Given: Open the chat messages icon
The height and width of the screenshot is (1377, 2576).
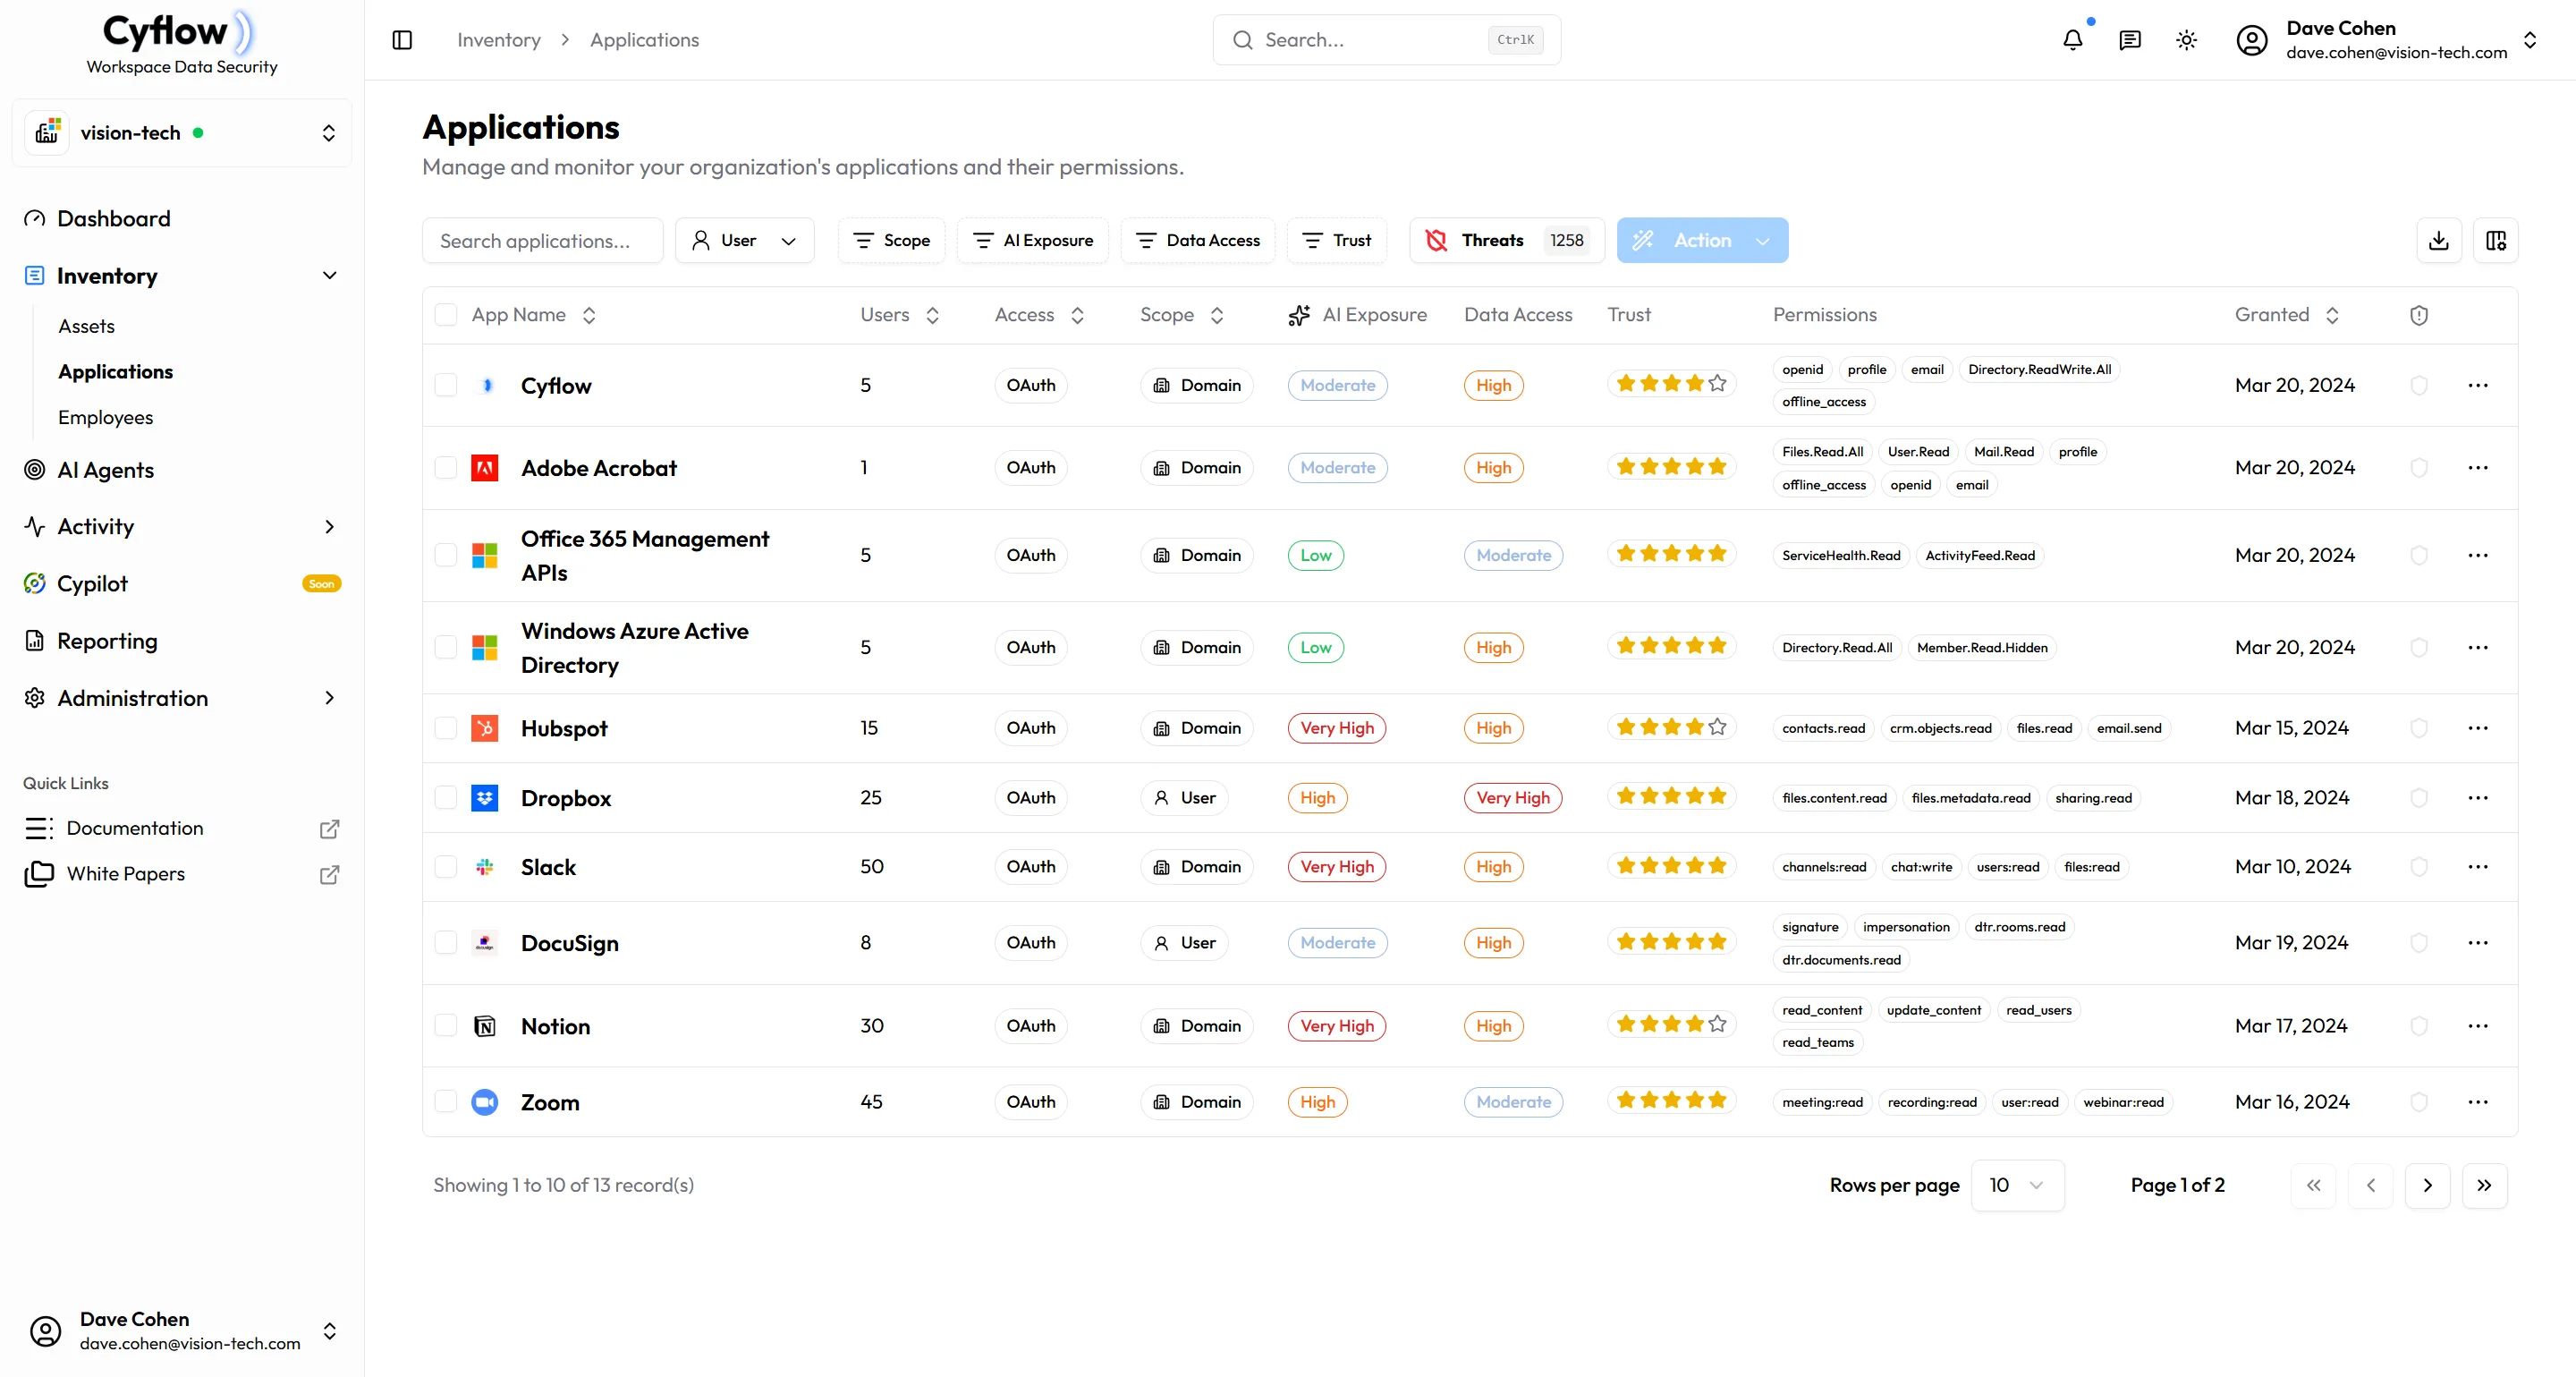Looking at the screenshot, I should pos(2130,40).
